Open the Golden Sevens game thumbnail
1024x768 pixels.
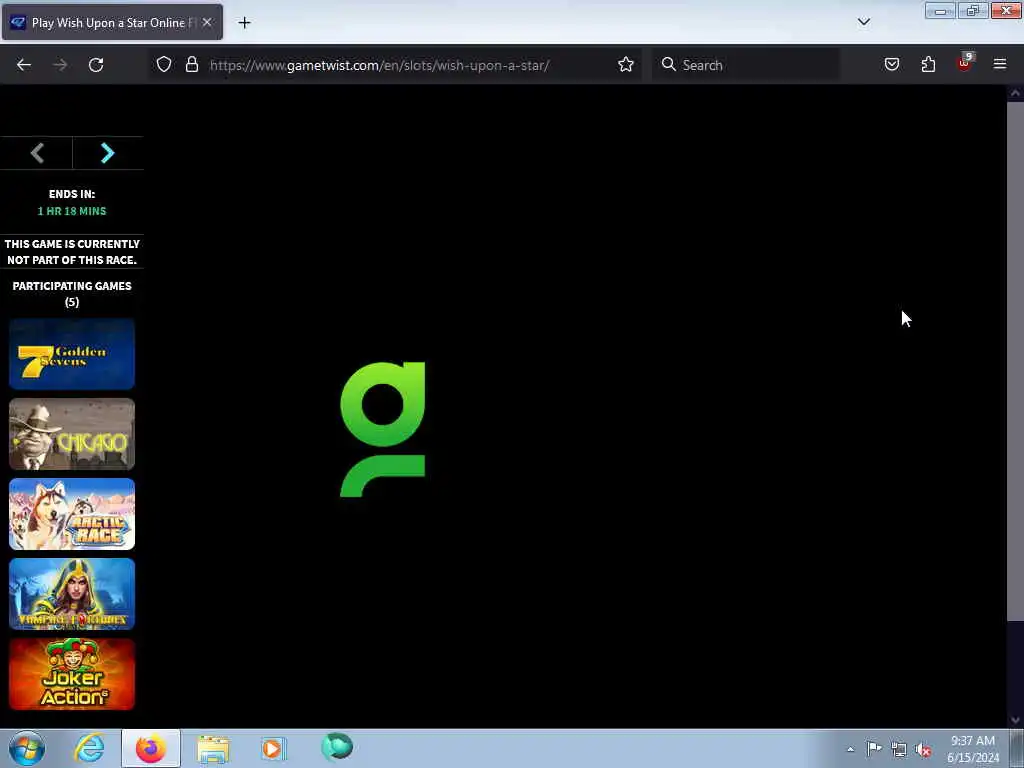(x=72, y=354)
